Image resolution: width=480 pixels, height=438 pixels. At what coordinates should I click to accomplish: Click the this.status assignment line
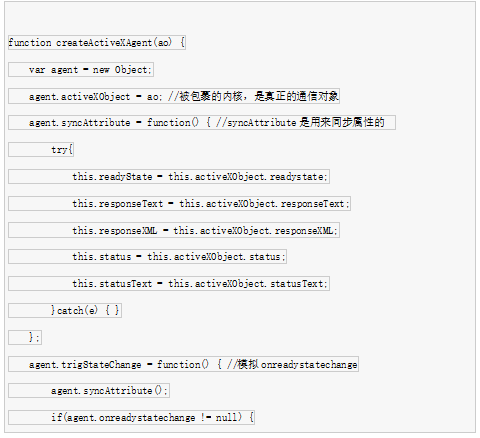(147, 257)
